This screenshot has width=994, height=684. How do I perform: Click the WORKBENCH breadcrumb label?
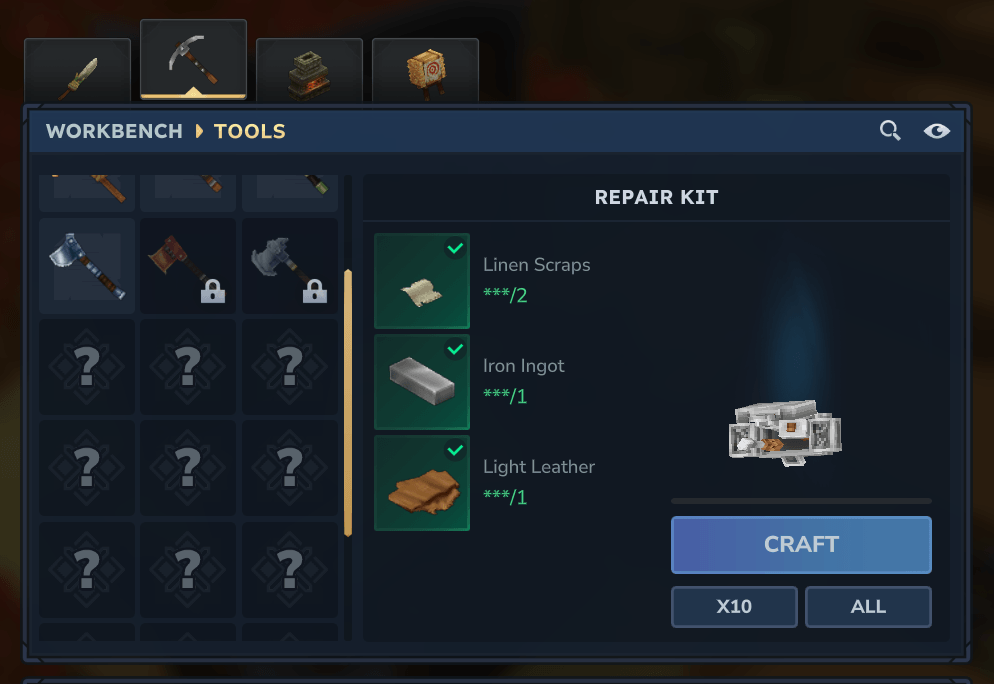point(114,131)
